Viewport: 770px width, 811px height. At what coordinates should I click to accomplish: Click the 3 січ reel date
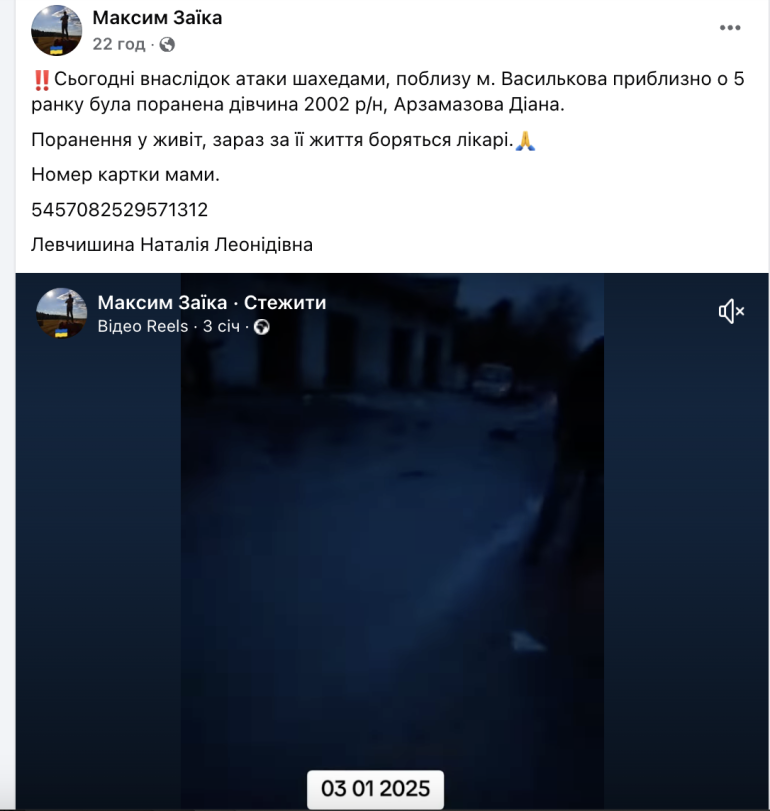[x=221, y=326]
